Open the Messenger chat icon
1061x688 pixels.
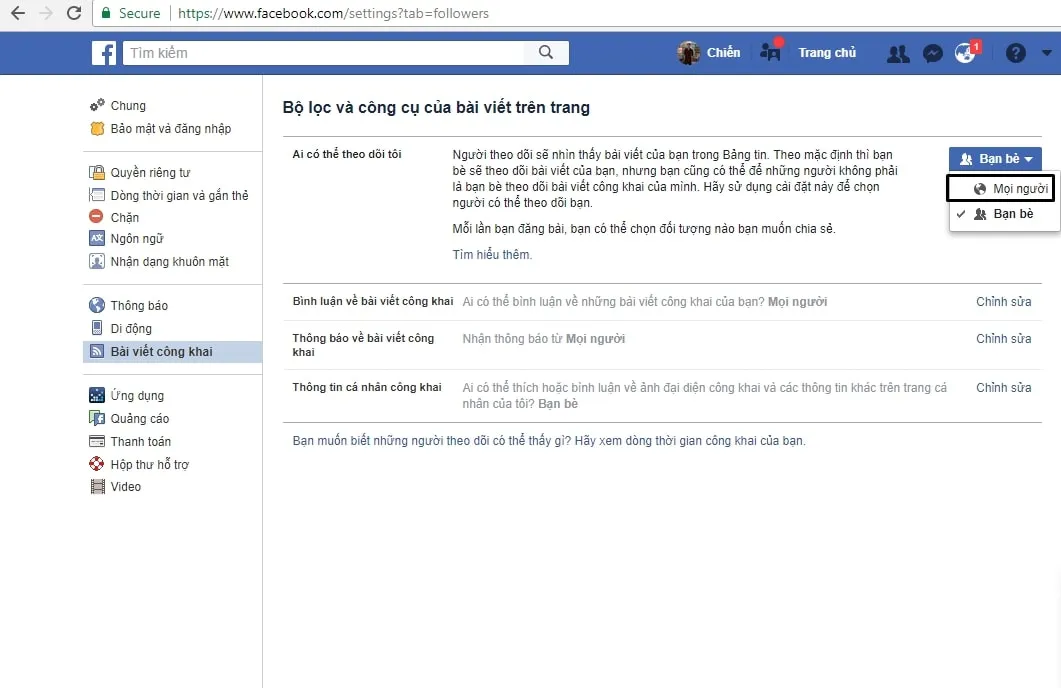(932, 53)
